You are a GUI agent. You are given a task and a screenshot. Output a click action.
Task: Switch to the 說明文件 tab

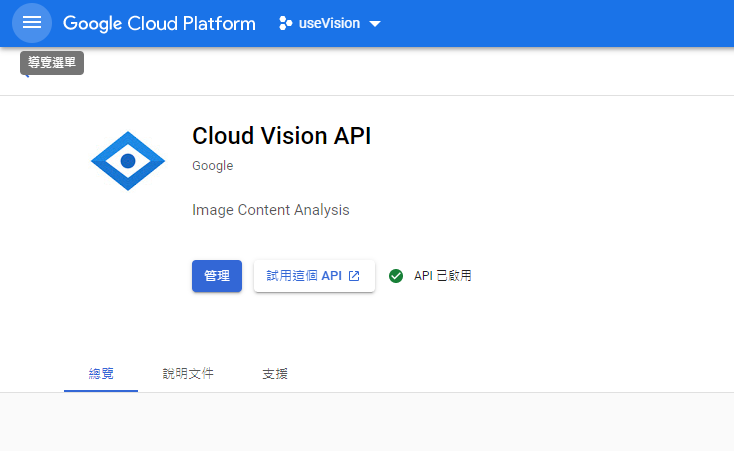coord(188,374)
